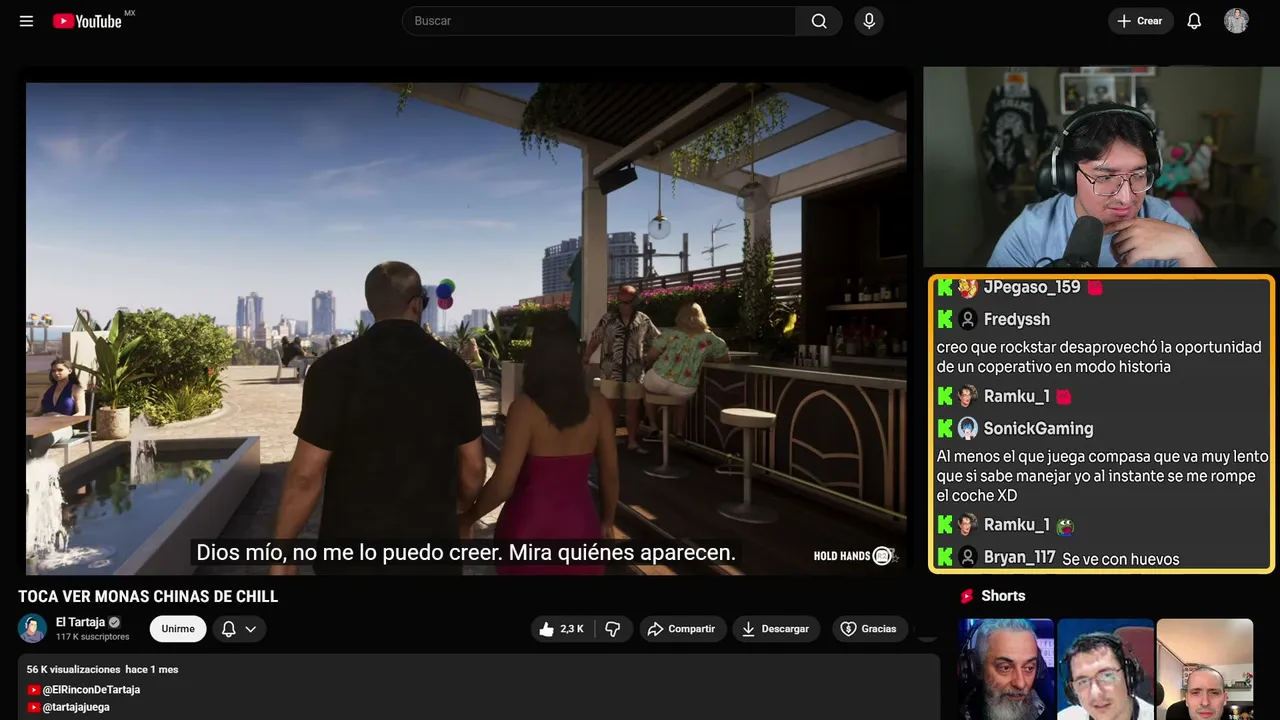Open the @tartajajuega channel link

[76, 707]
